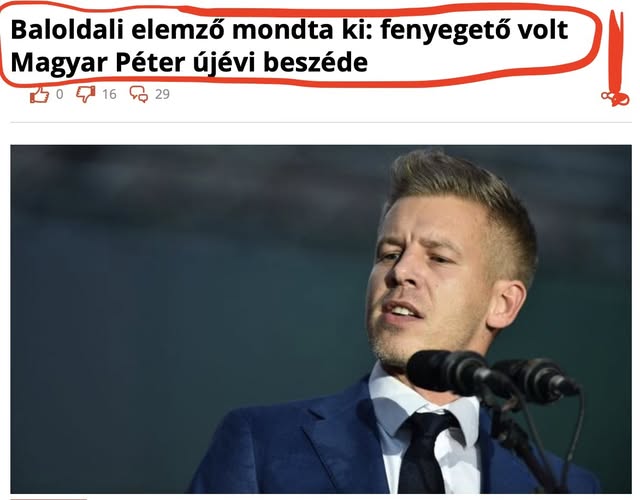Click the red label bar below photo
The width and height of the screenshot is (640, 500).
[x=49, y=498]
